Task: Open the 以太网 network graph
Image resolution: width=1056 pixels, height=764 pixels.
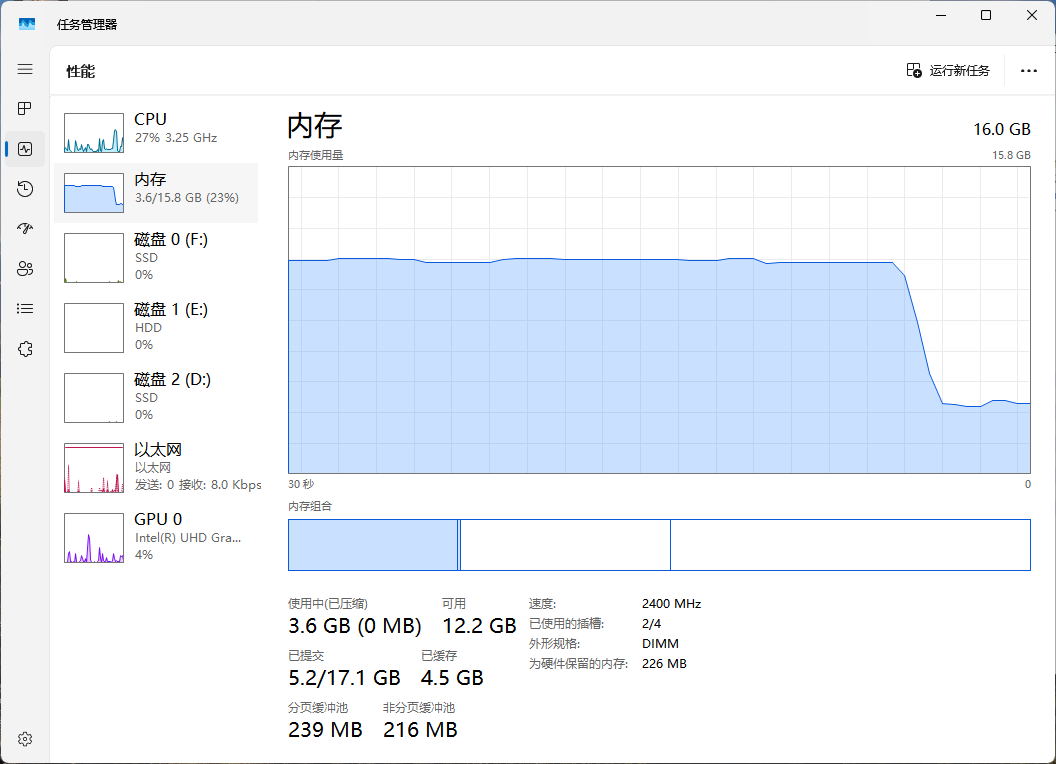Action: 157,467
